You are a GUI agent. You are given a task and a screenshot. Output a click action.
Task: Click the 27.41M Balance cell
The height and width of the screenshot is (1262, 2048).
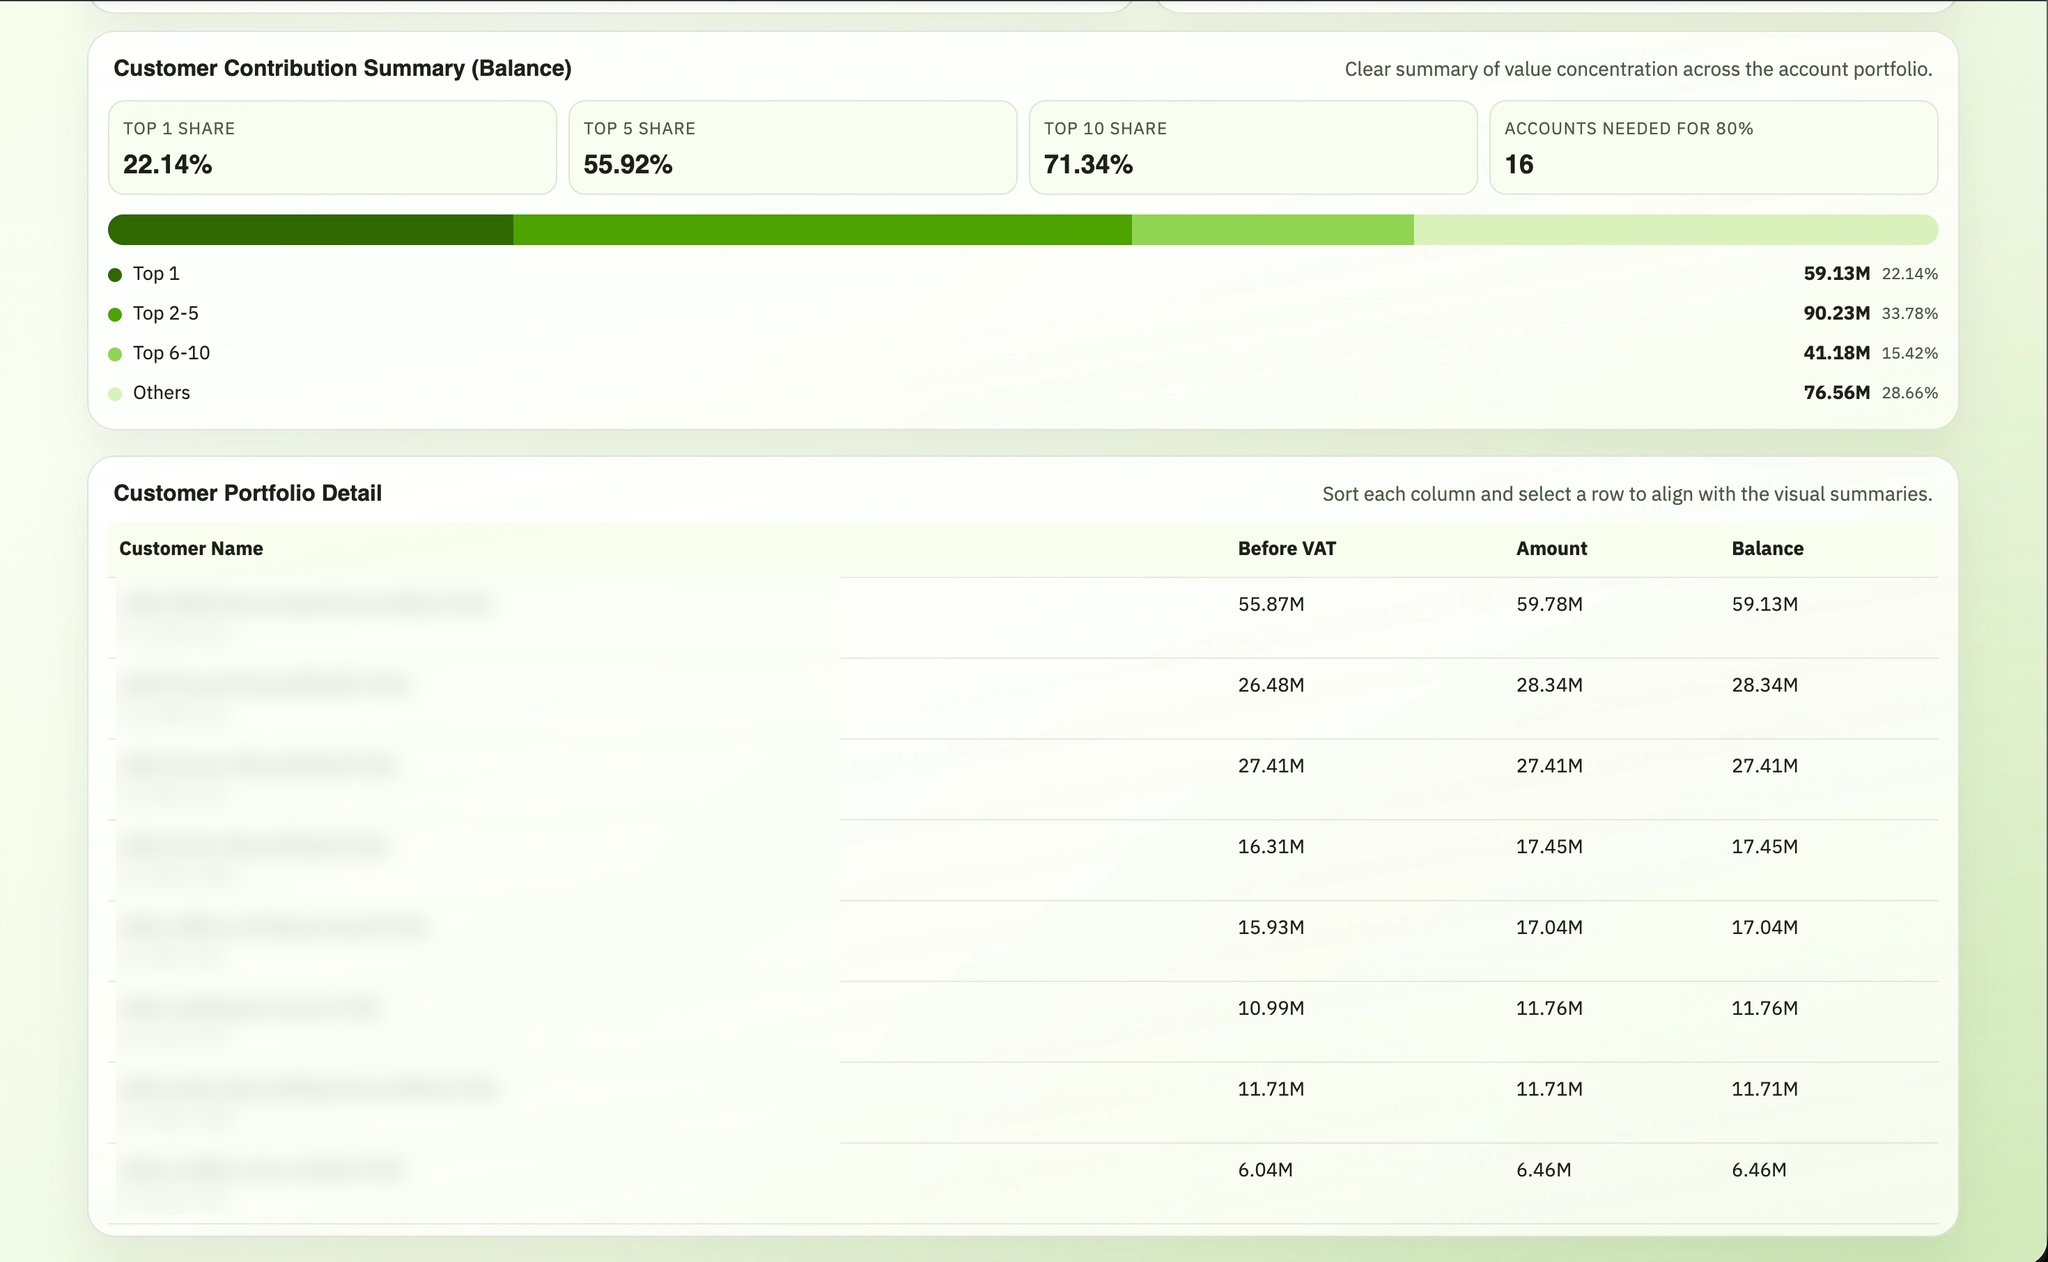pyautogui.click(x=1765, y=766)
